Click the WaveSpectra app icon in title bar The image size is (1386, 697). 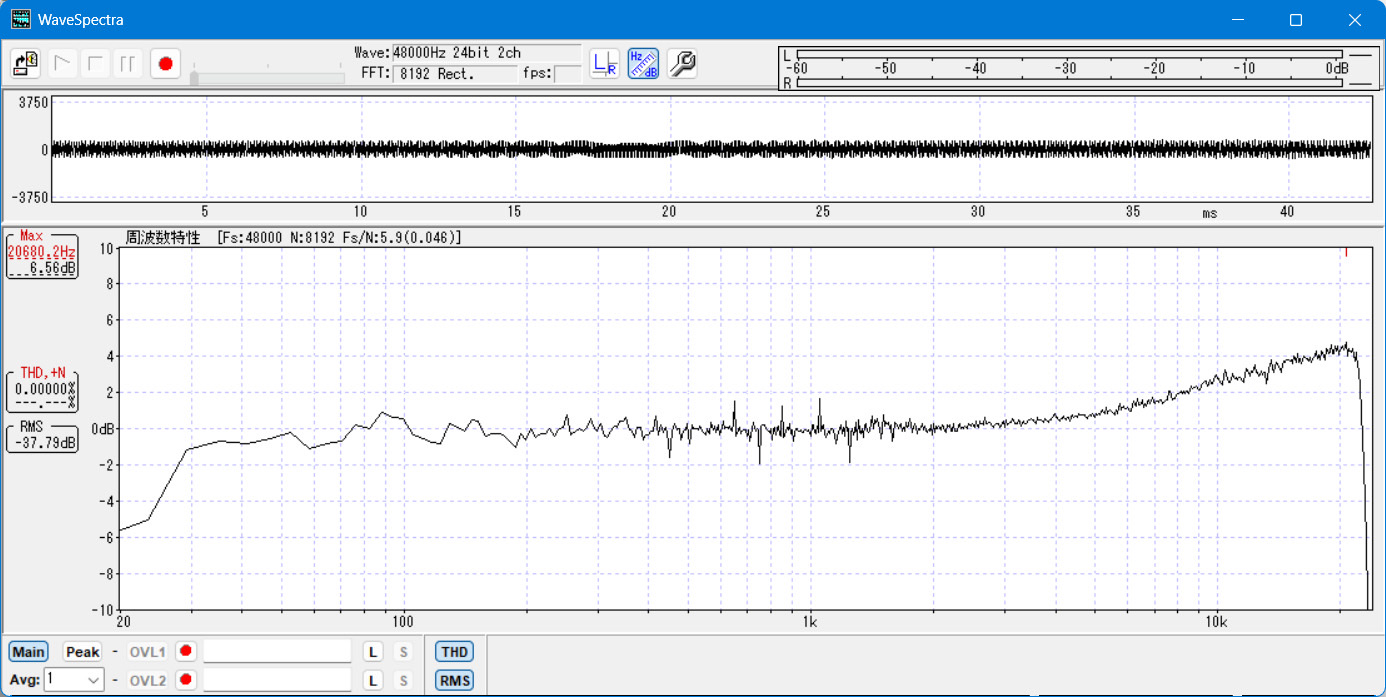20,19
